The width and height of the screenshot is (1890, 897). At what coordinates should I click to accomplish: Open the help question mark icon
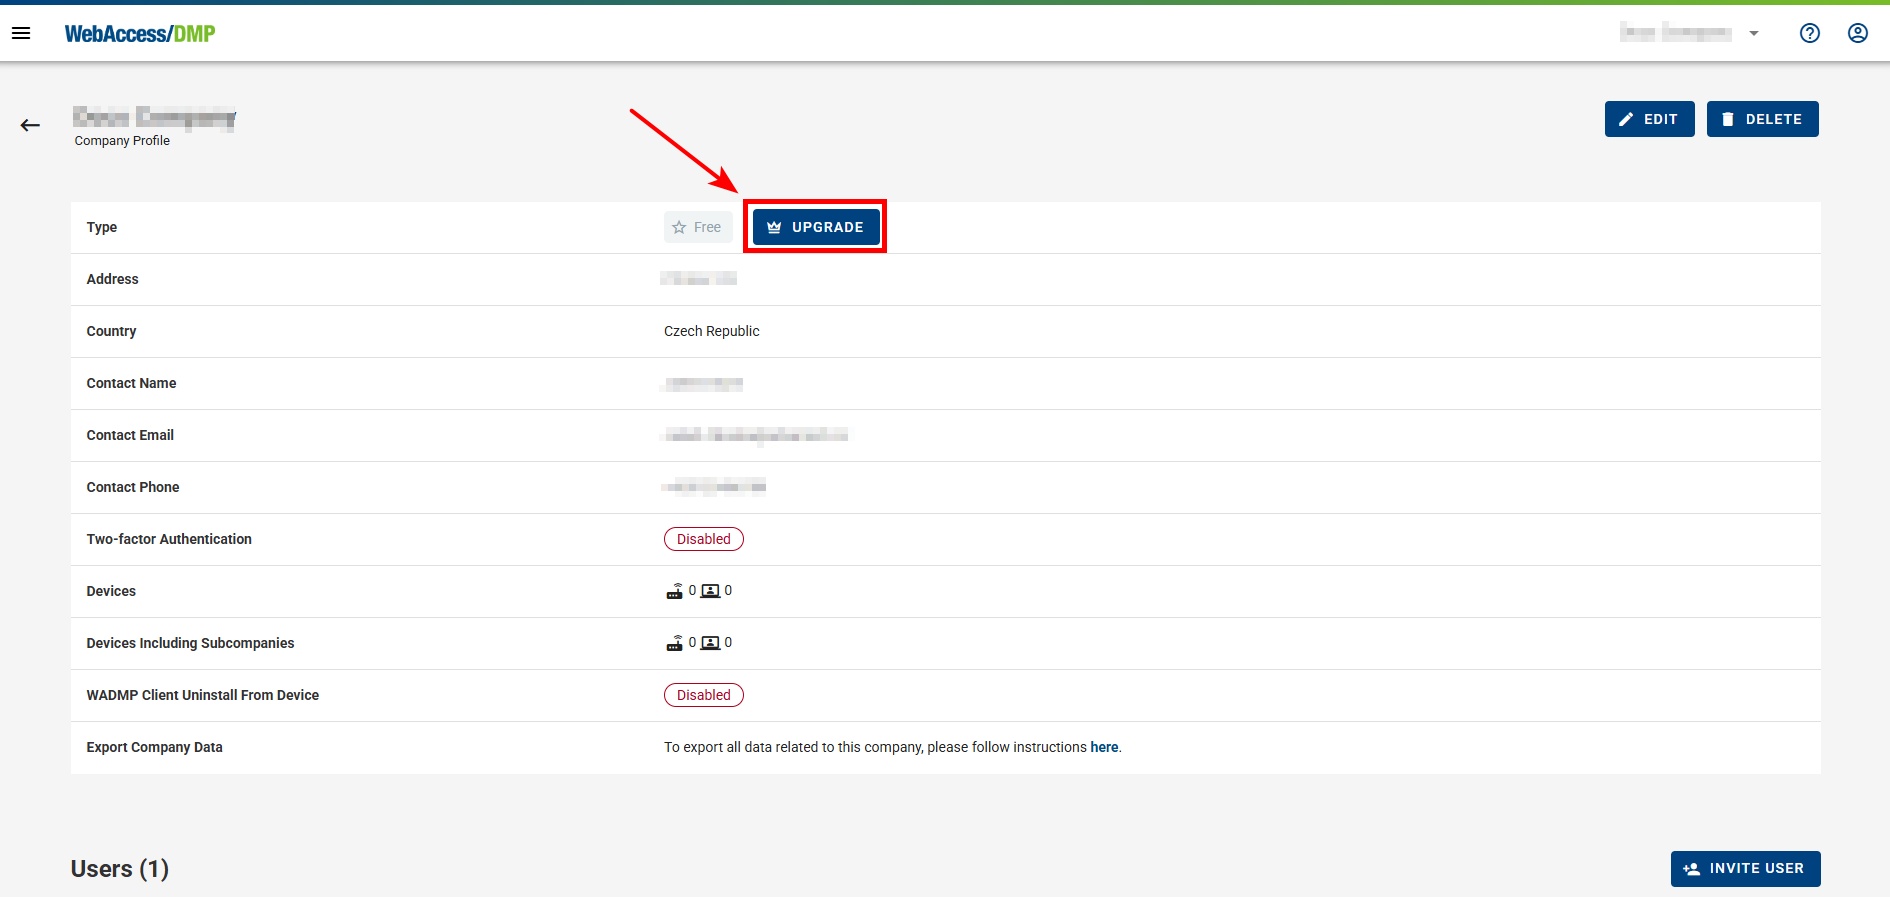(1809, 33)
